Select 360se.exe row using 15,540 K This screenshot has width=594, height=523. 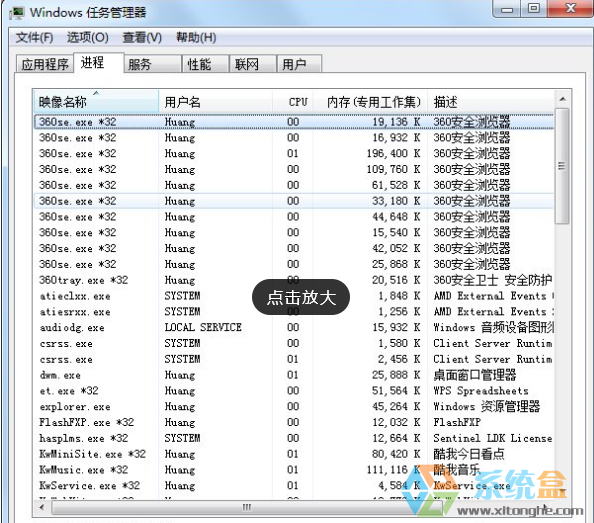(x=294, y=233)
